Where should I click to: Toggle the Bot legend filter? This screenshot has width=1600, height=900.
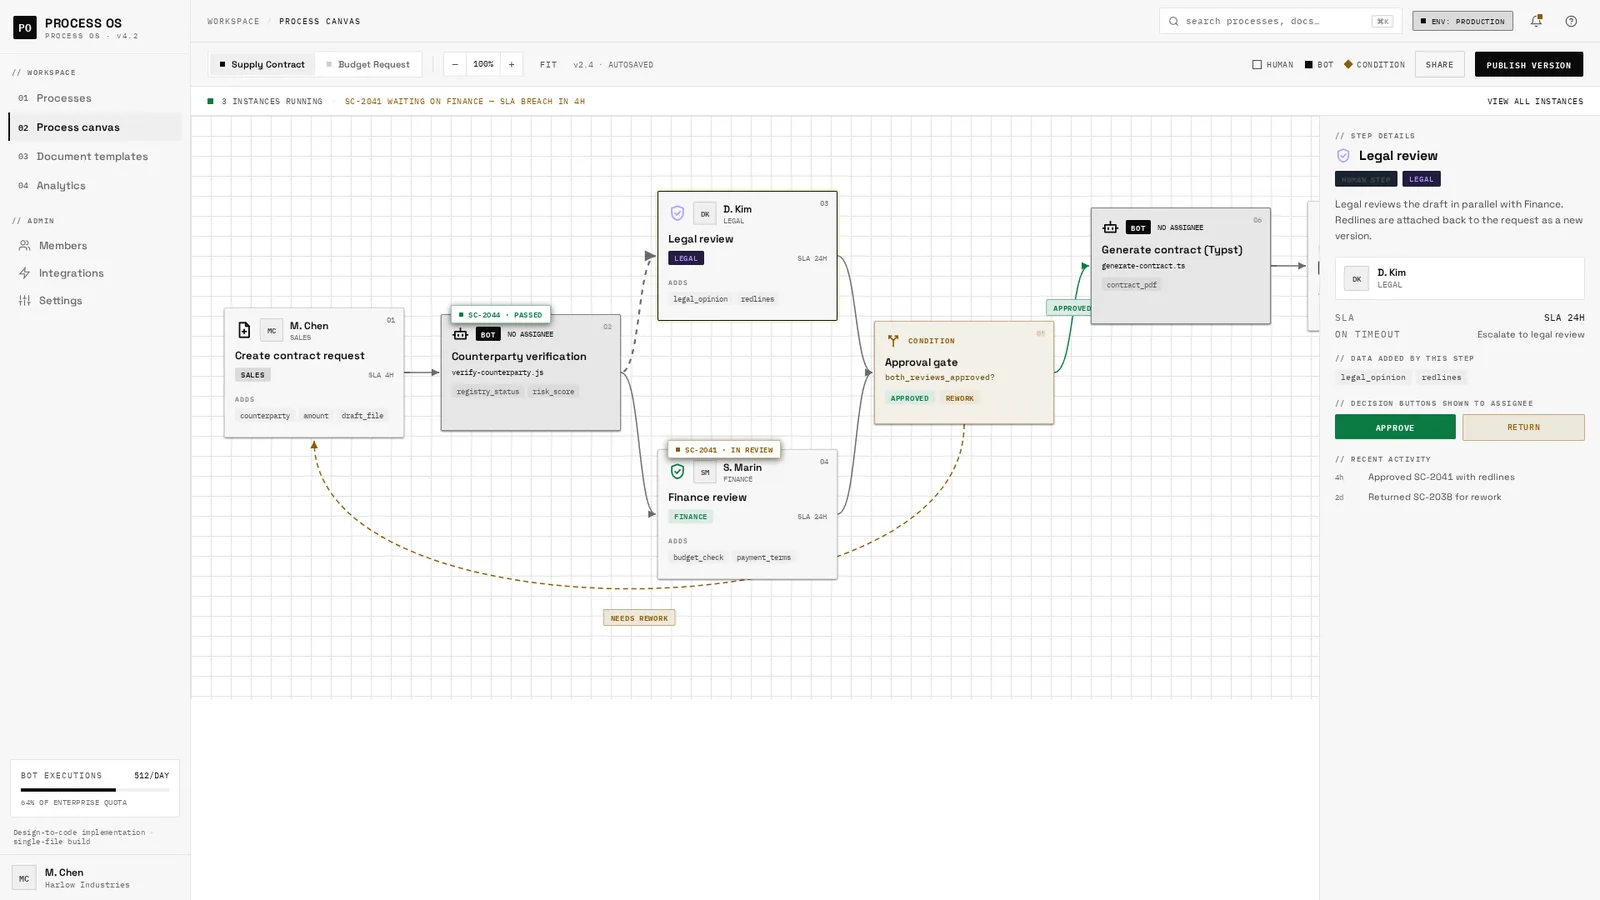(x=1319, y=65)
